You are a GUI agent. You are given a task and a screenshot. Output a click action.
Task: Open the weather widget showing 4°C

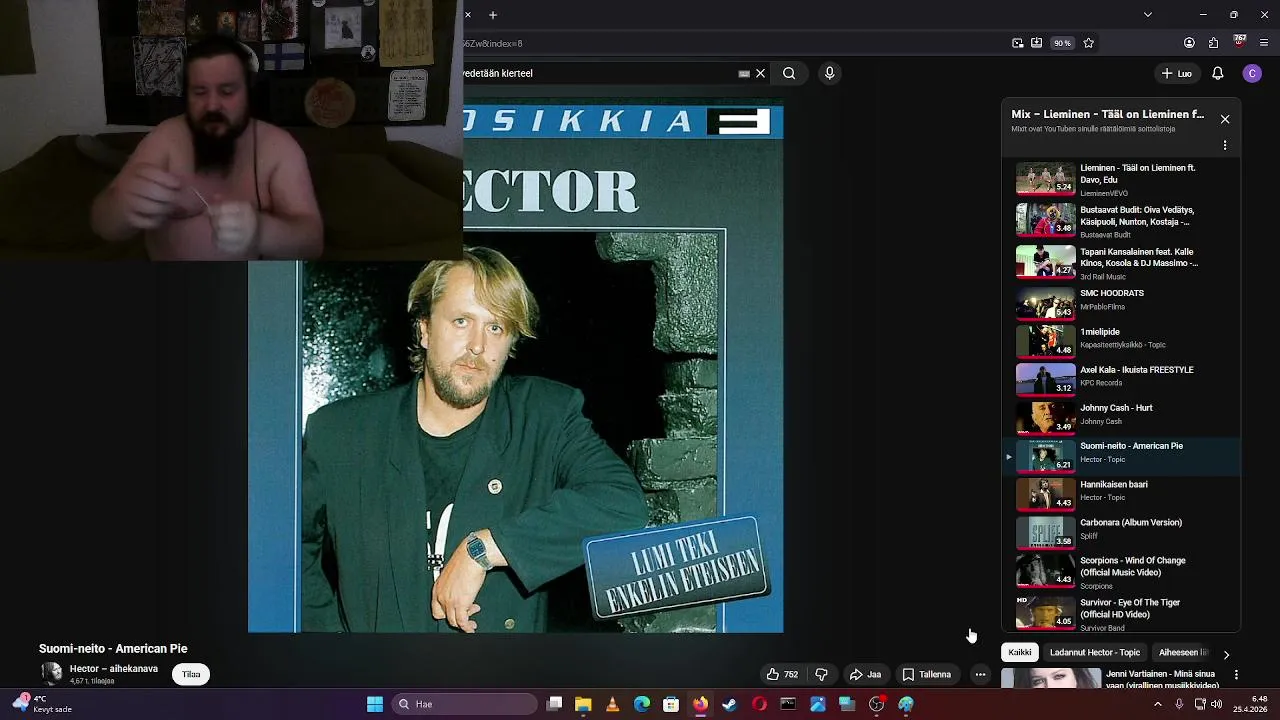coord(42,703)
